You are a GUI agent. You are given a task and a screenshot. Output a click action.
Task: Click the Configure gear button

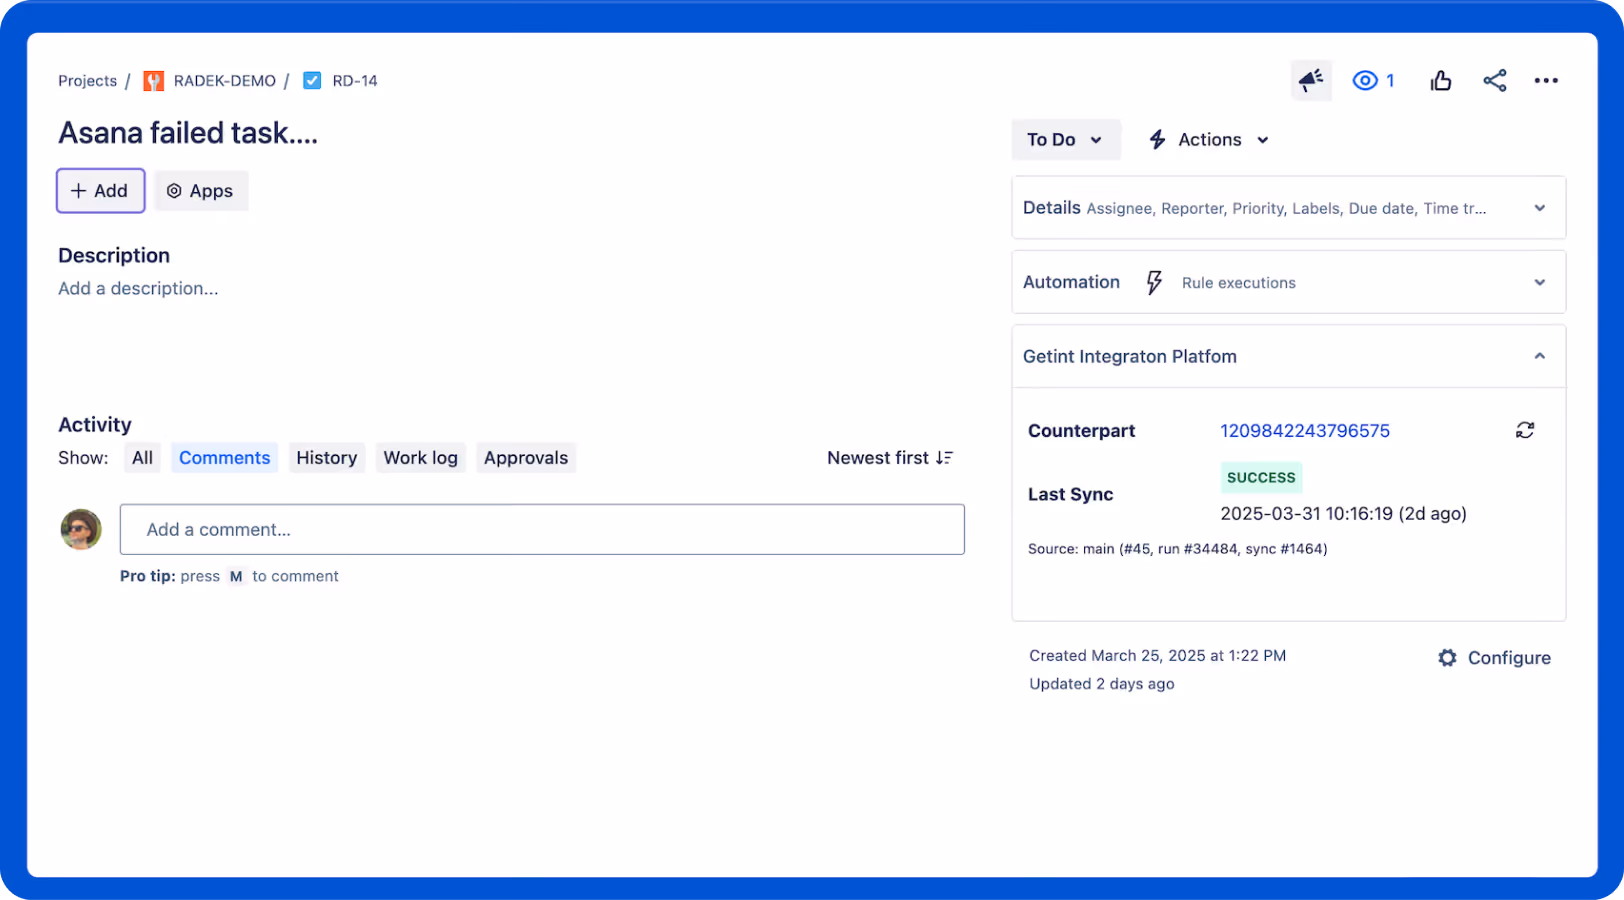[1494, 658]
